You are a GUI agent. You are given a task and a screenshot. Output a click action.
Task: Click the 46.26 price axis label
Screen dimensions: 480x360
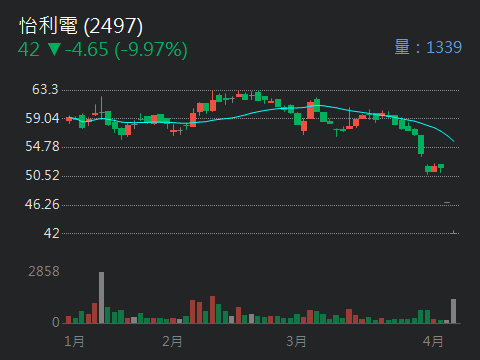42,204
